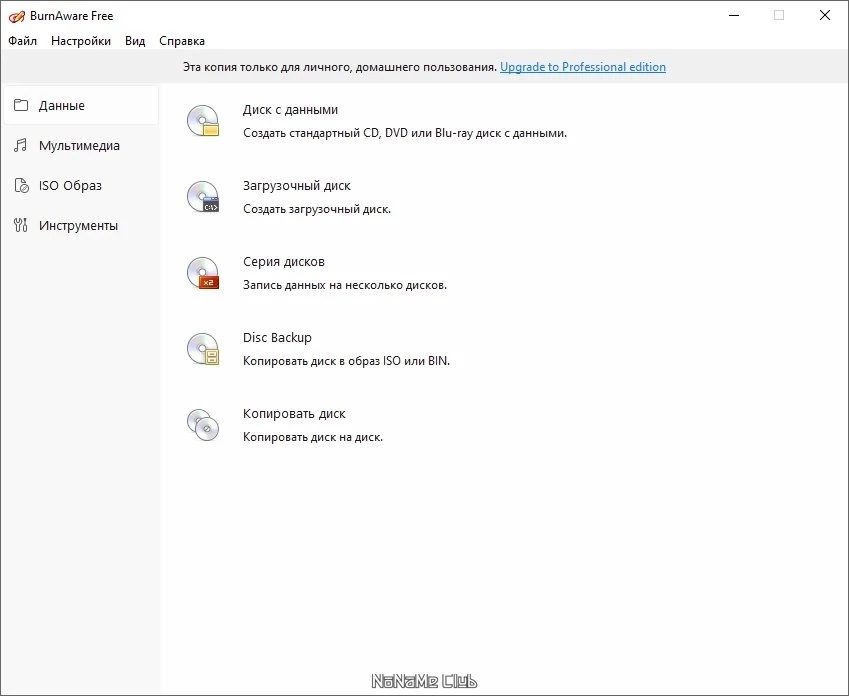Click the Disc Backup icon
The height and width of the screenshot is (696, 849).
pos(203,348)
